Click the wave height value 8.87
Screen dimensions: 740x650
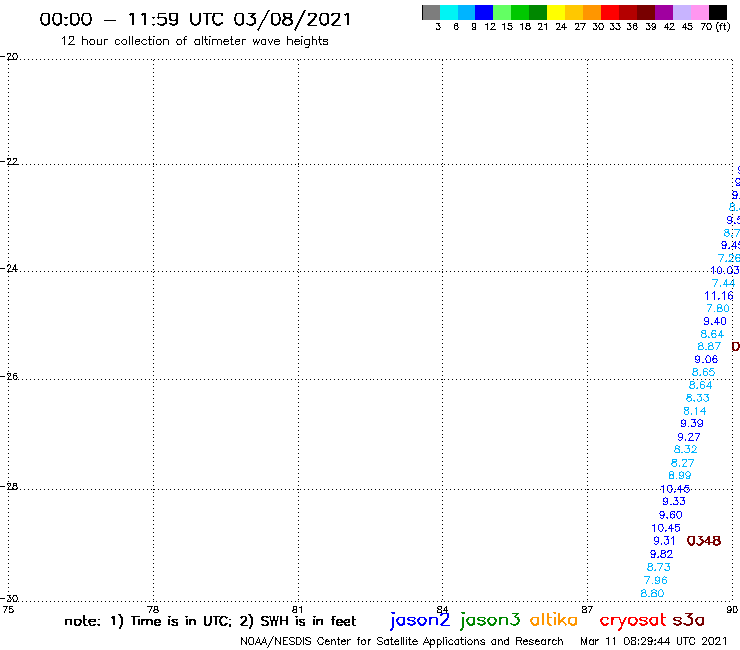[x=709, y=346]
